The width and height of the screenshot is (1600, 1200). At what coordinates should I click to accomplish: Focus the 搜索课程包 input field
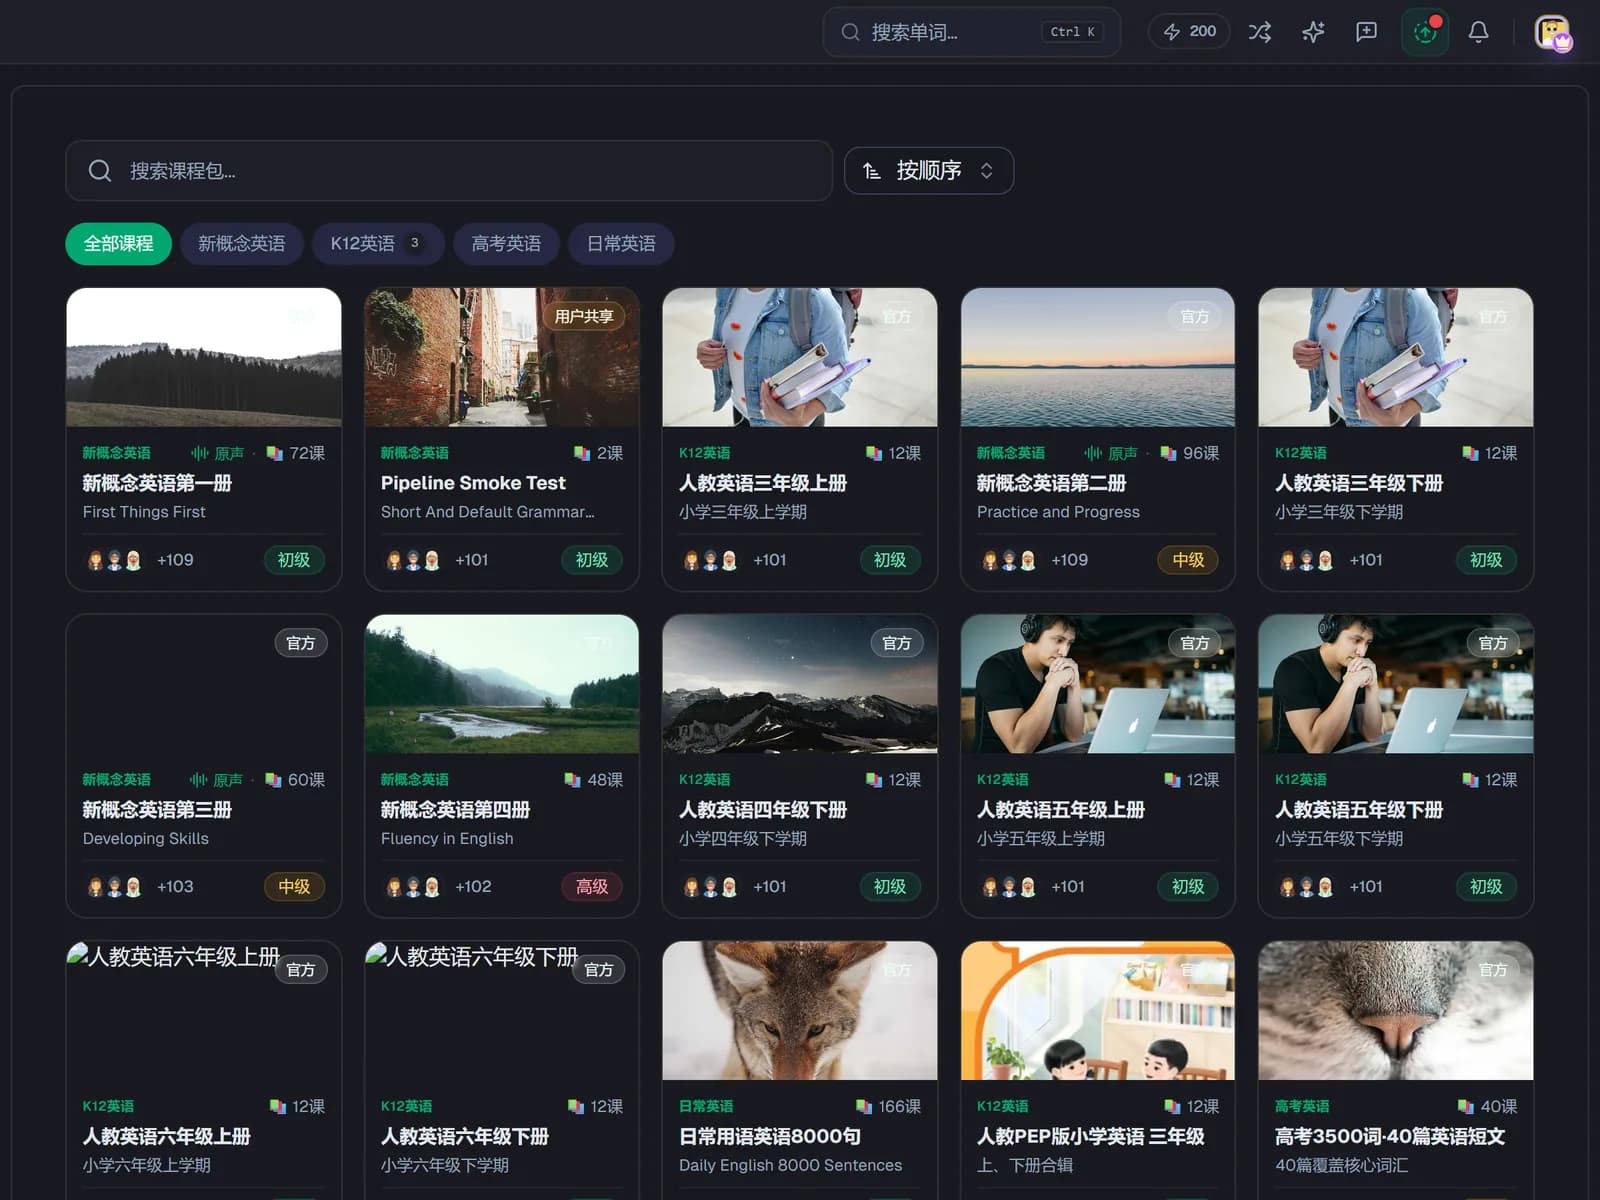coord(449,171)
